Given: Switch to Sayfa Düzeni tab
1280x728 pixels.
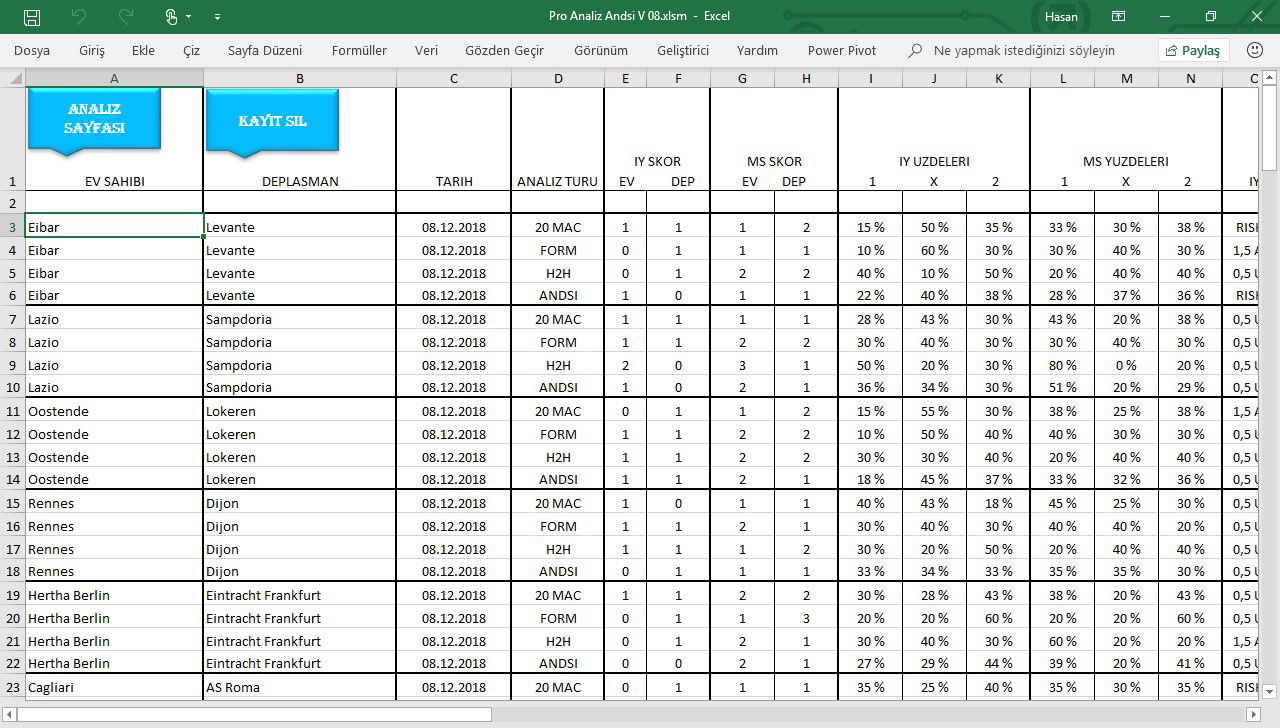Looking at the screenshot, I should (x=265, y=50).
